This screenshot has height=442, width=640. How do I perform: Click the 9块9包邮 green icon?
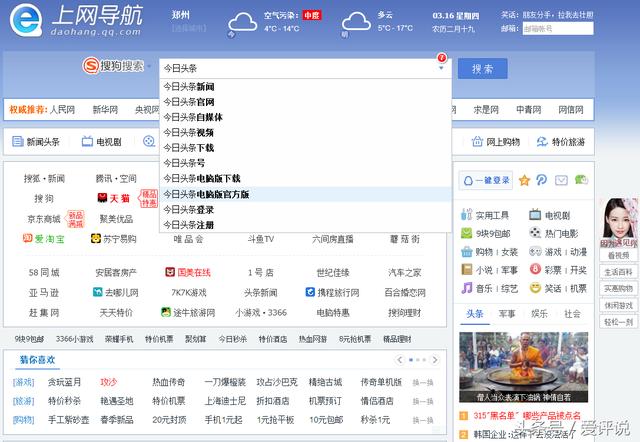click(x=467, y=233)
